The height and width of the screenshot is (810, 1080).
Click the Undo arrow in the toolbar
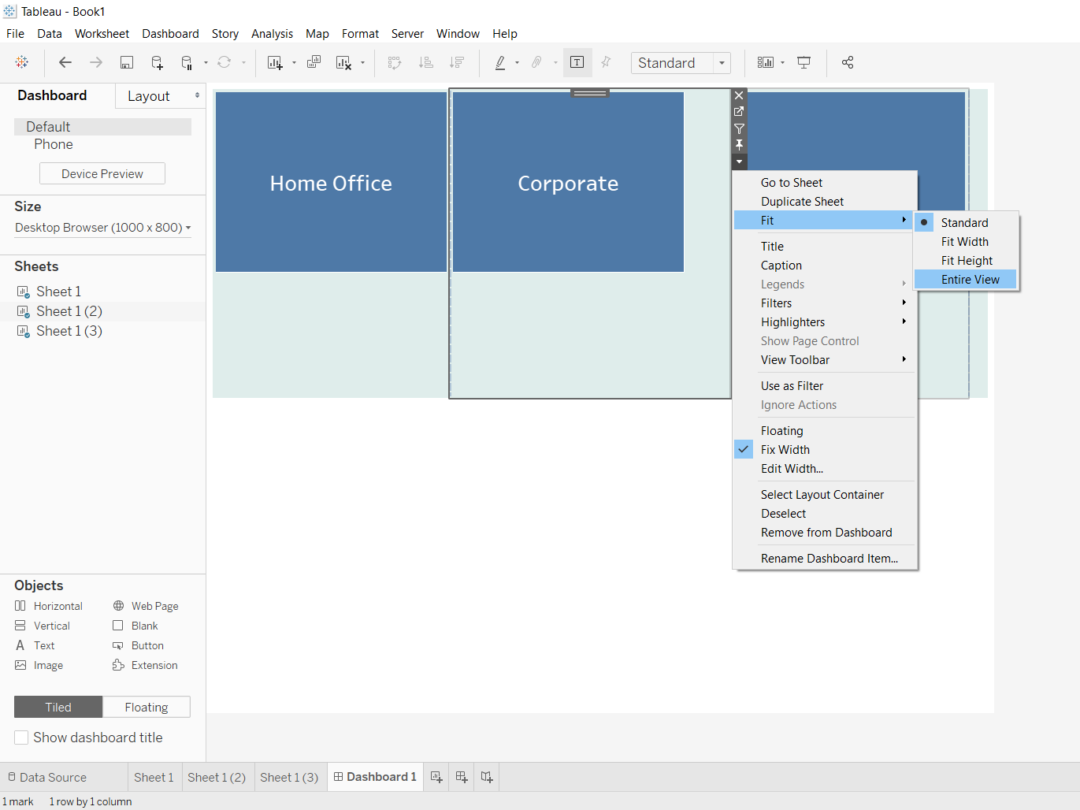coord(66,62)
